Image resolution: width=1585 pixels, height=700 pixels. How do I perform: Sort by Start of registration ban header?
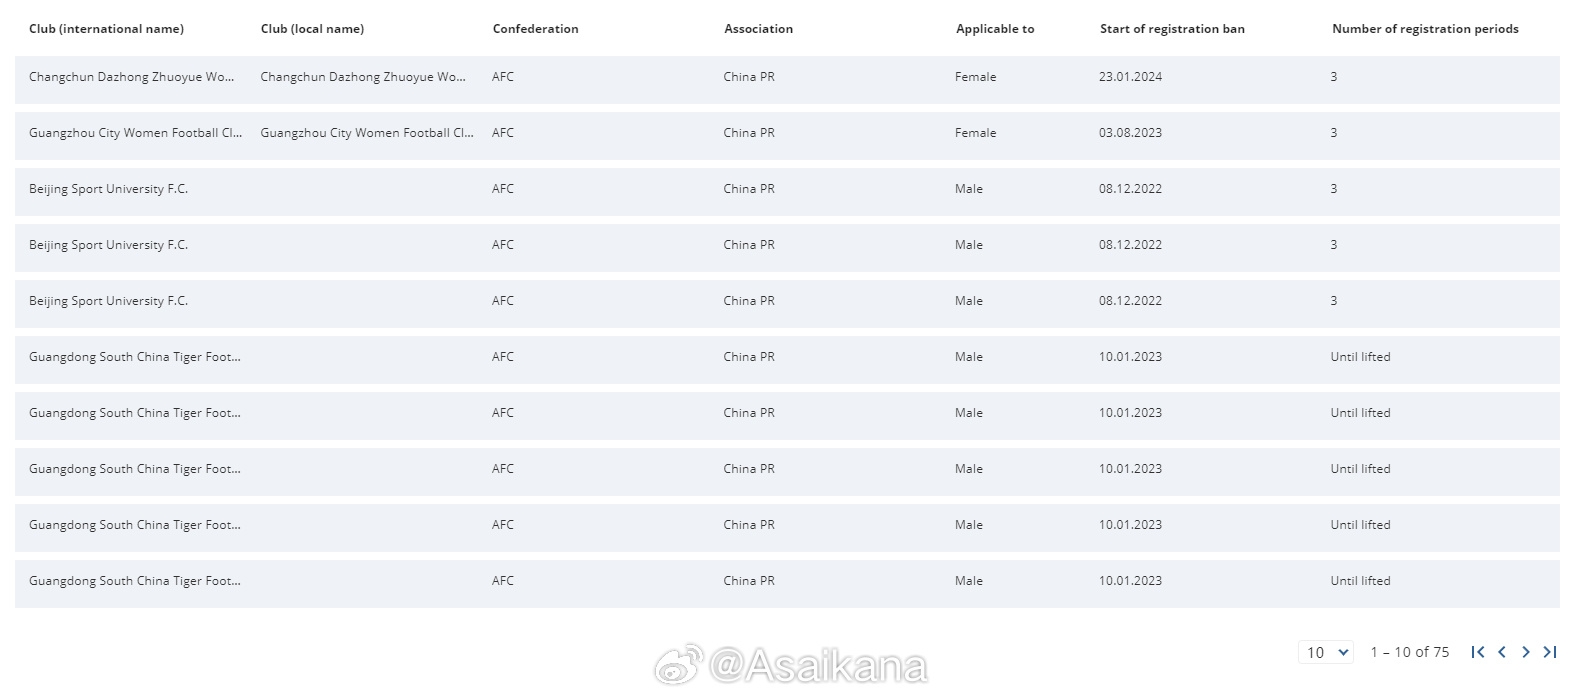tap(1172, 29)
